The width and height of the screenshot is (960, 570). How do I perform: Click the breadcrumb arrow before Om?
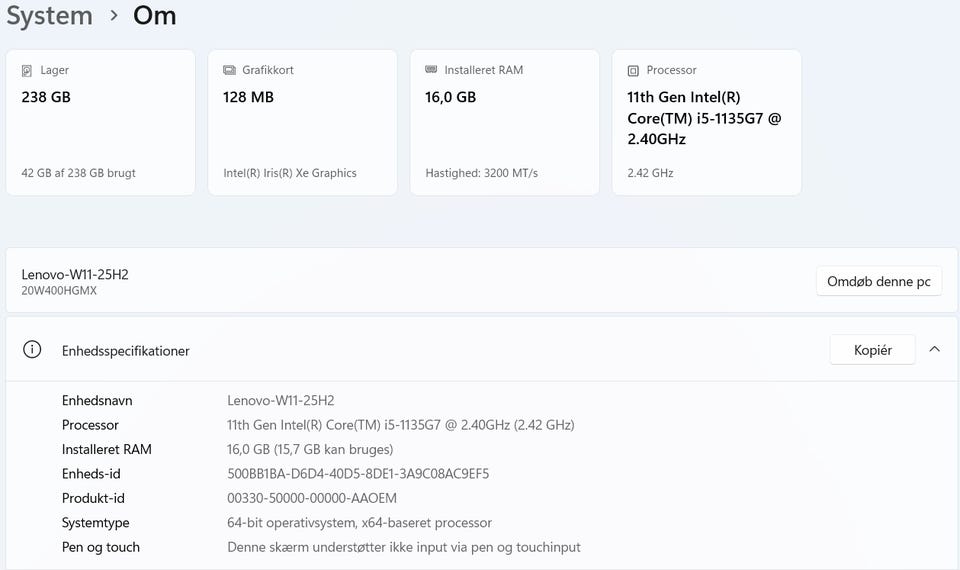[x=114, y=16]
